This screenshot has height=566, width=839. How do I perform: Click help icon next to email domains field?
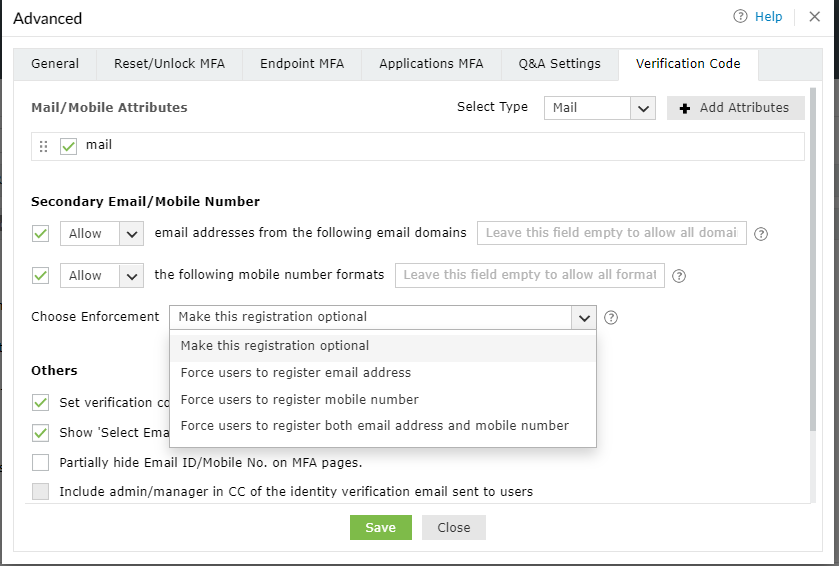coord(761,234)
